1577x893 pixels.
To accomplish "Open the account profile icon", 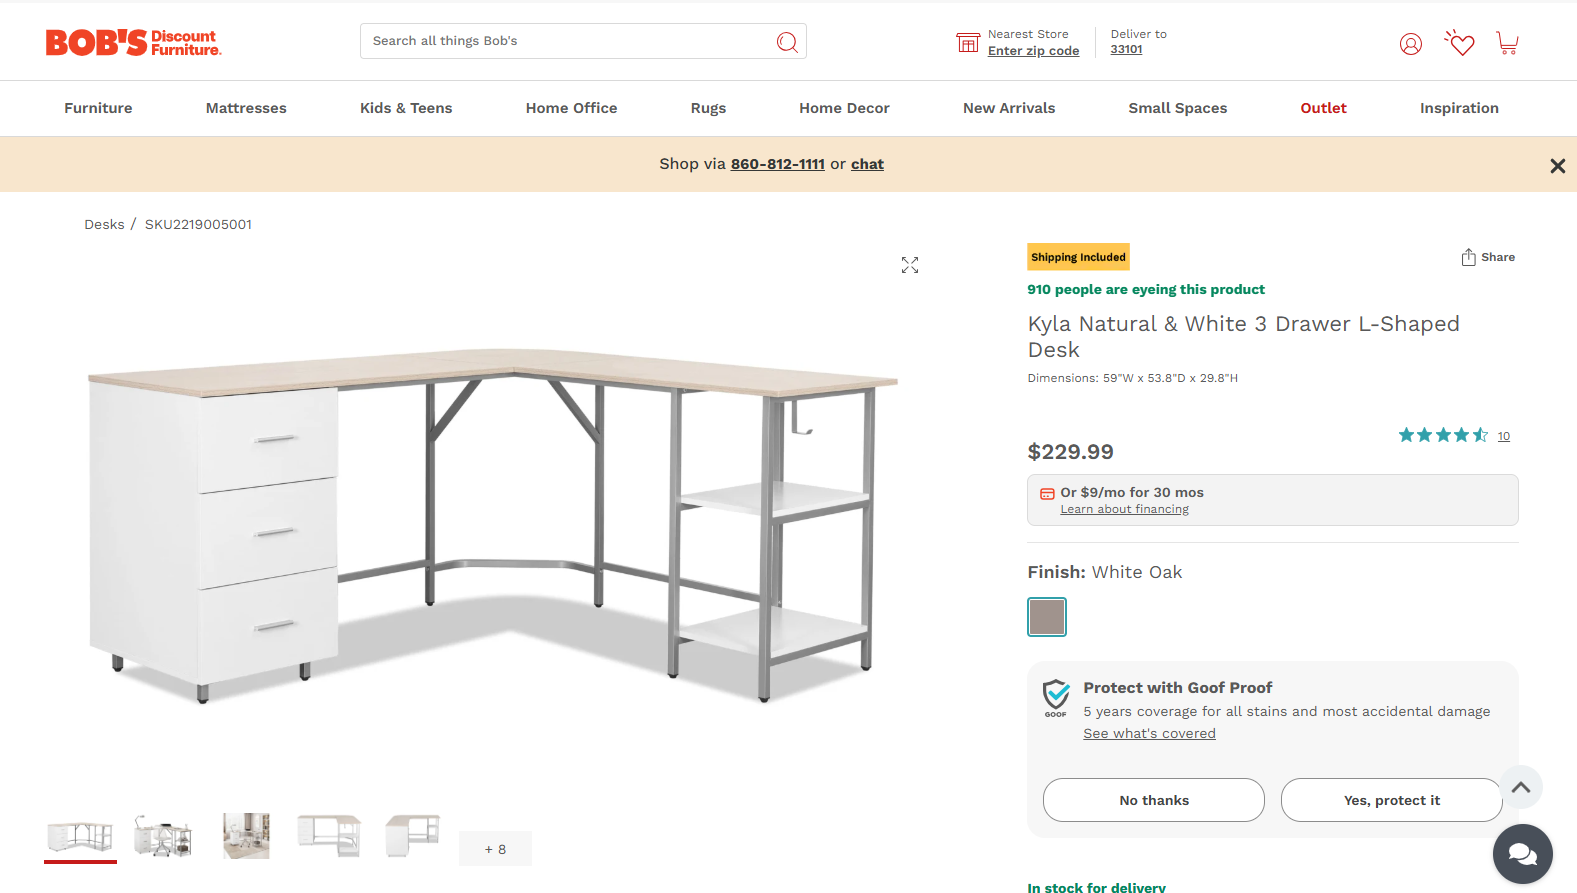I will pos(1410,44).
